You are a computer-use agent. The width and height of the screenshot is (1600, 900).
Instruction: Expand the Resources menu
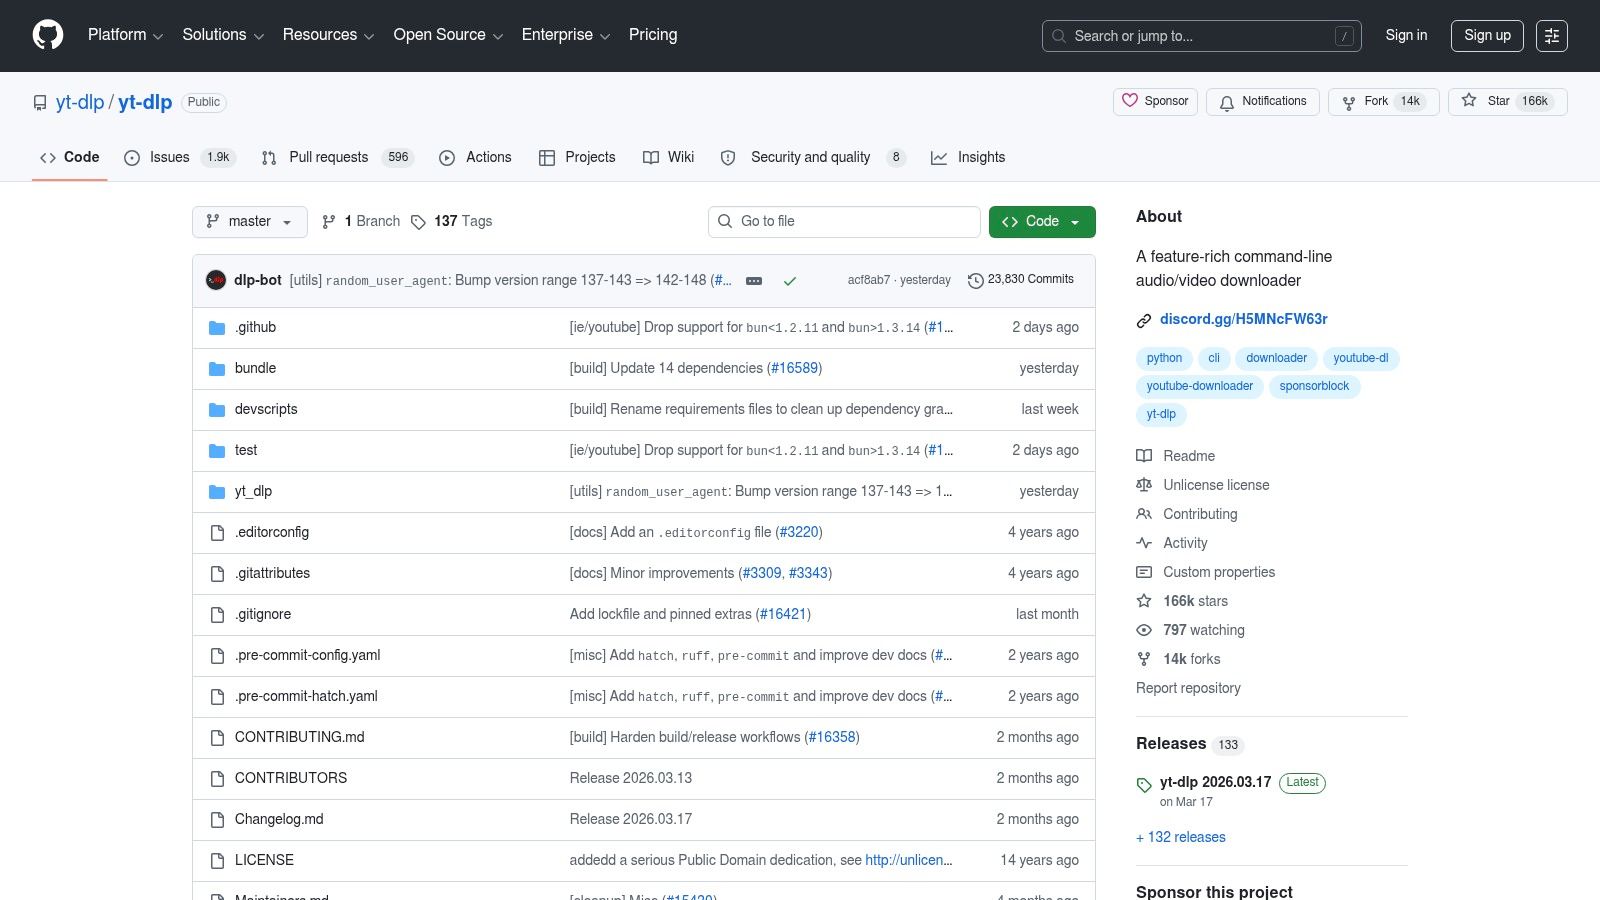click(x=328, y=35)
